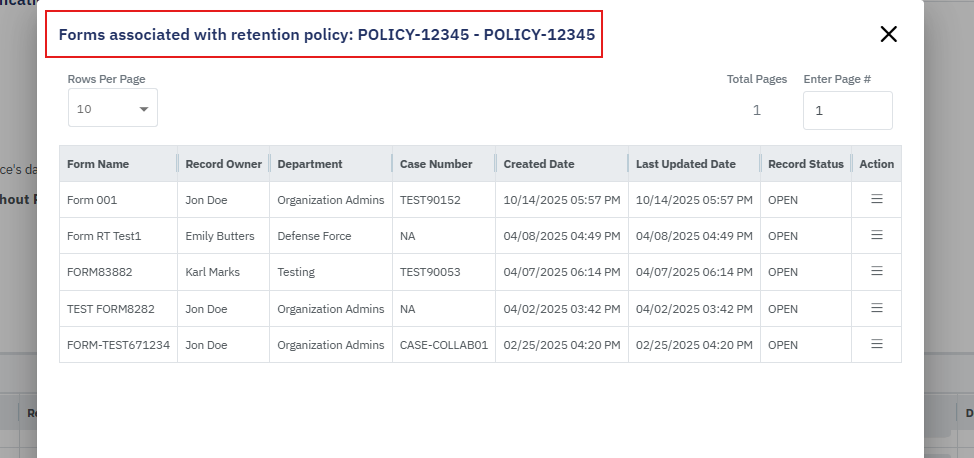Close the retention policy forms dialog

coord(888,34)
